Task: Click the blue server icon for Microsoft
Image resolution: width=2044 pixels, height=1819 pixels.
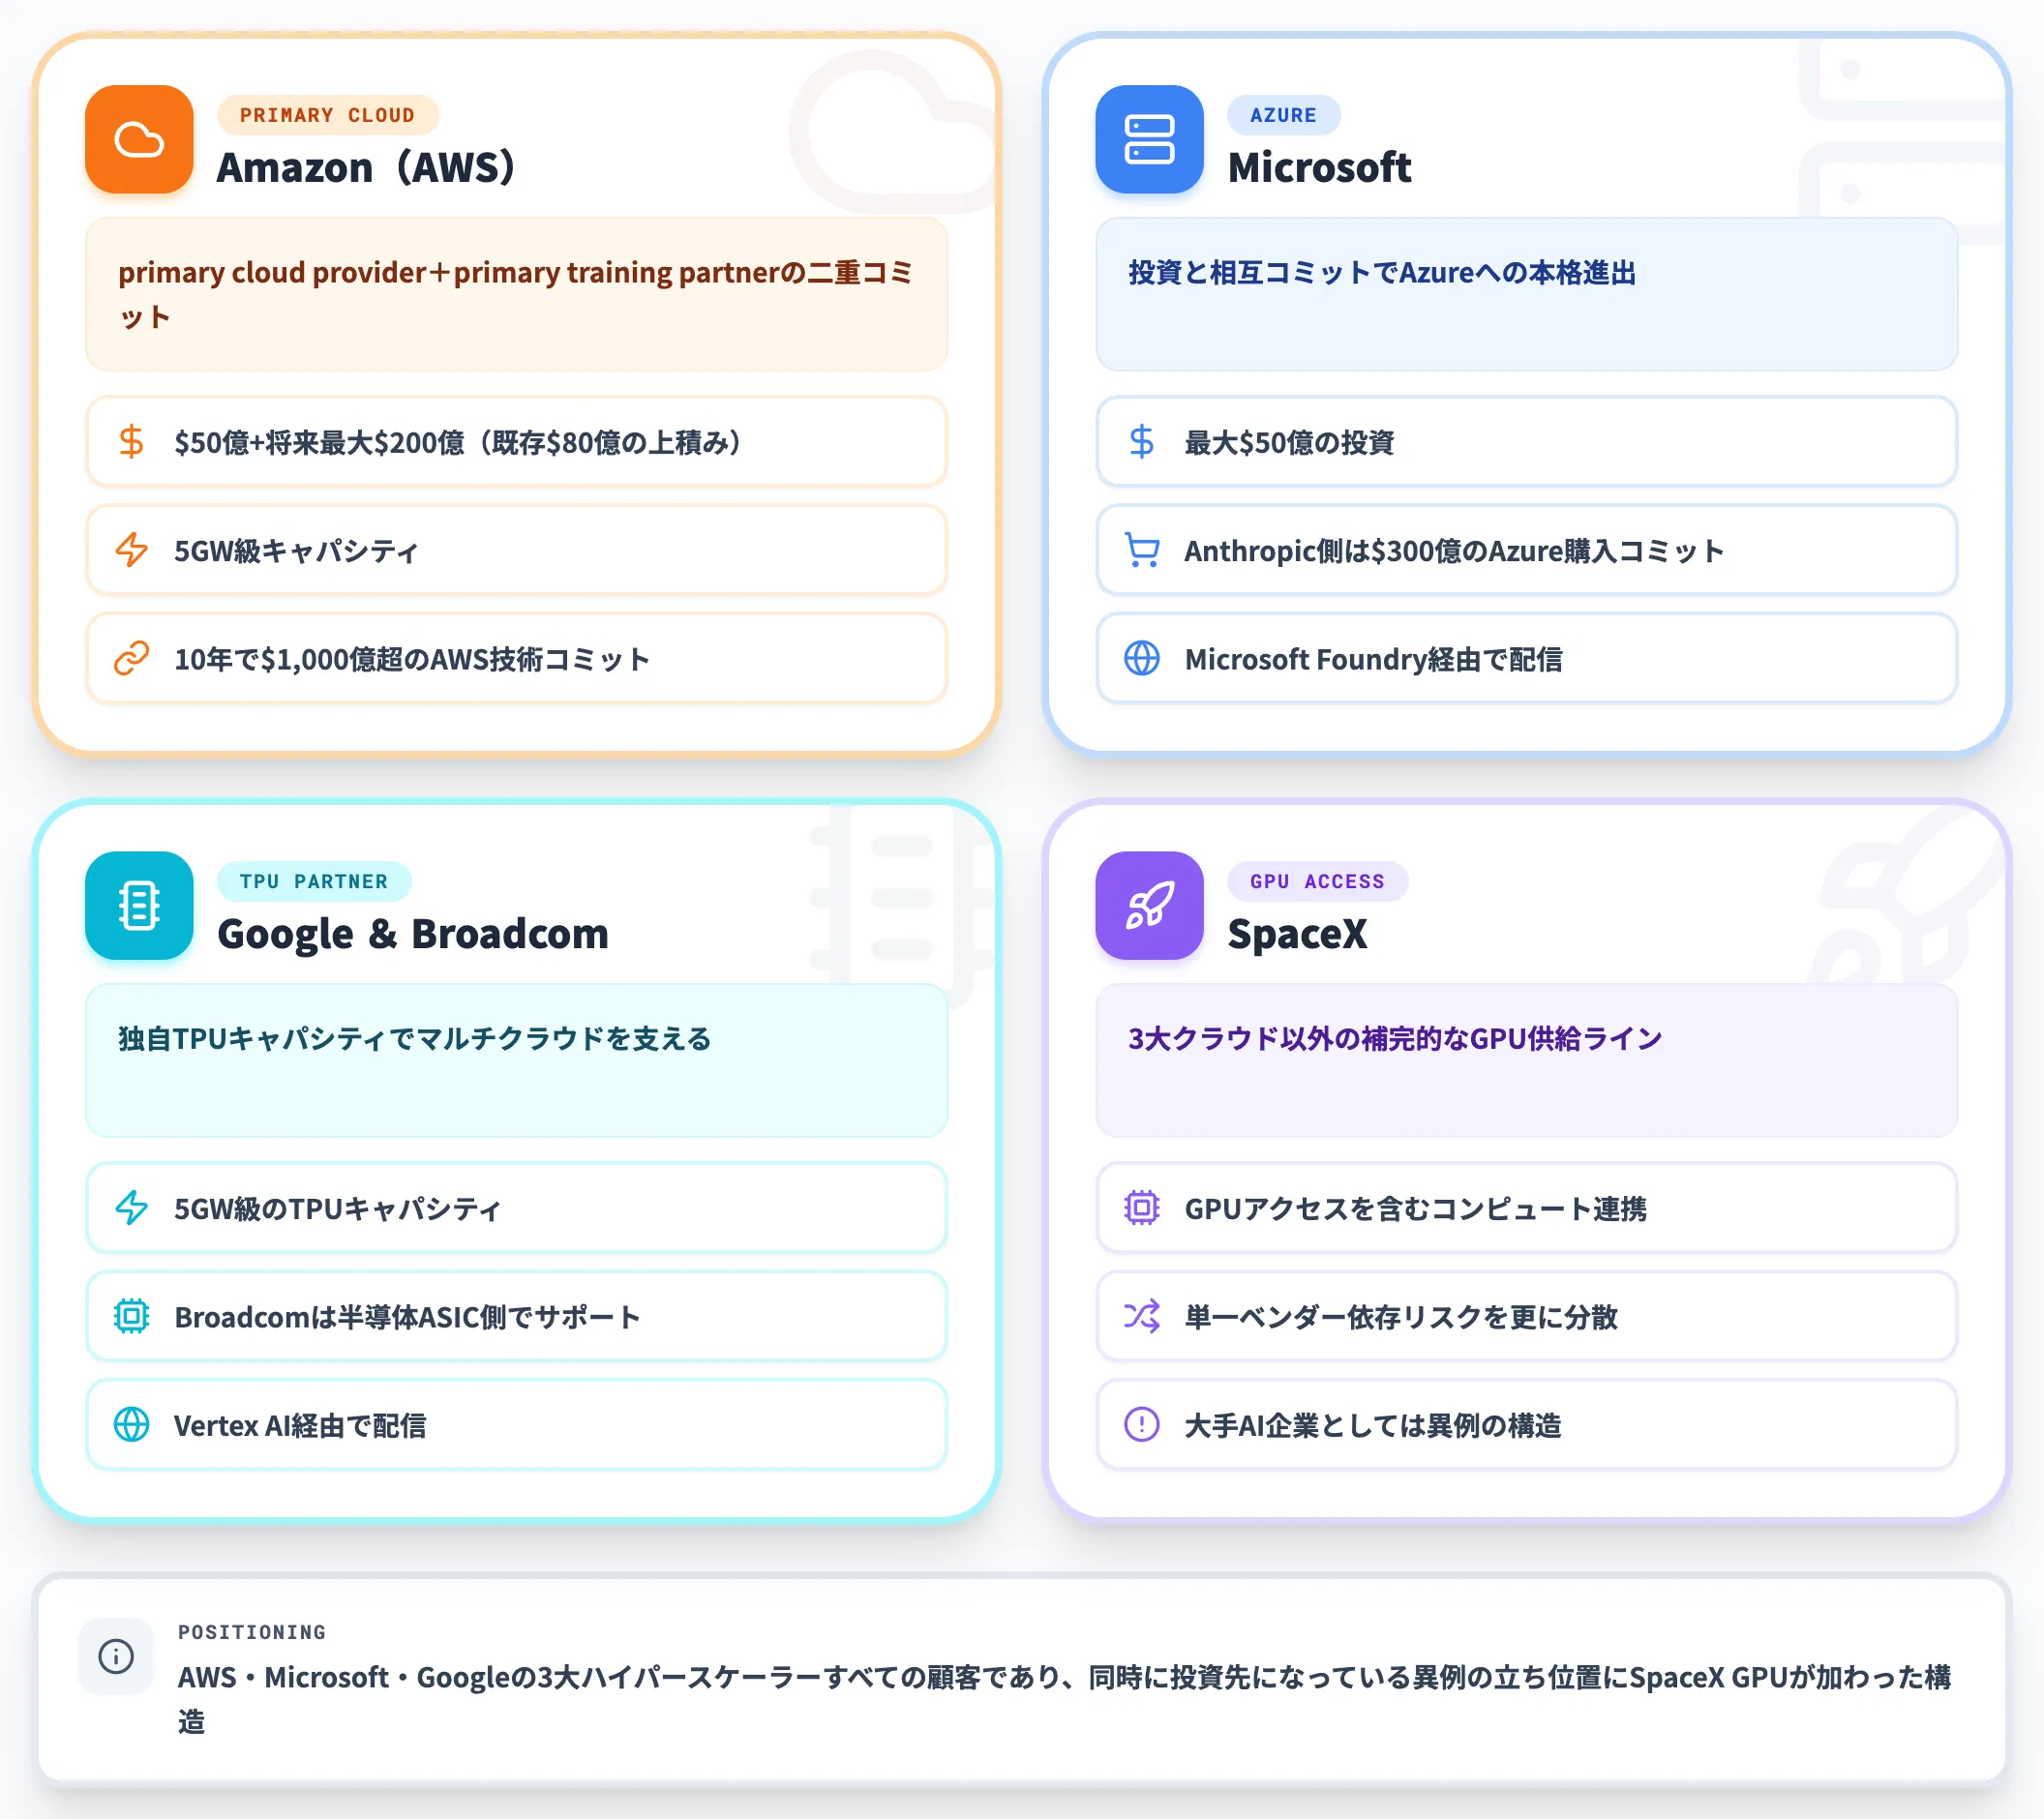Action: [1149, 139]
